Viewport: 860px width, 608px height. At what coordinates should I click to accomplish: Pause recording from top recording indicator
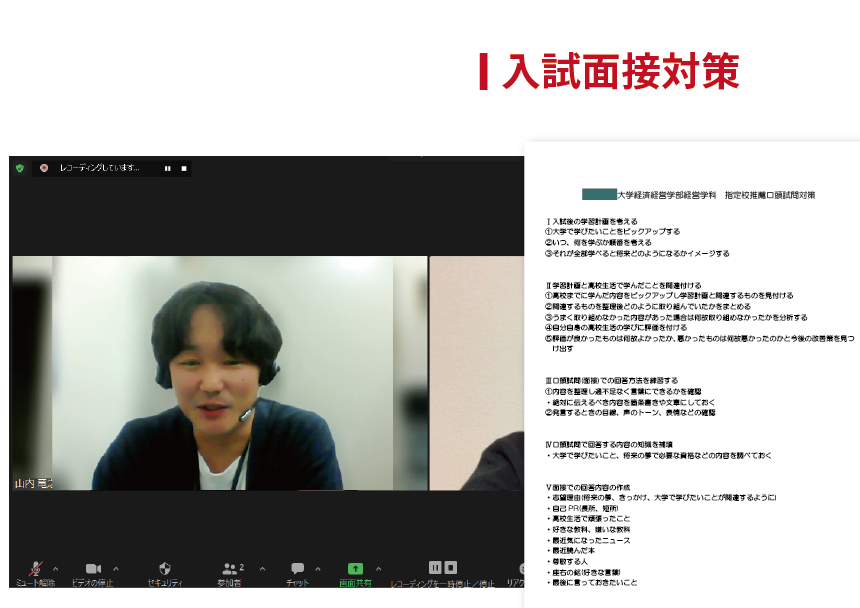coord(167,168)
